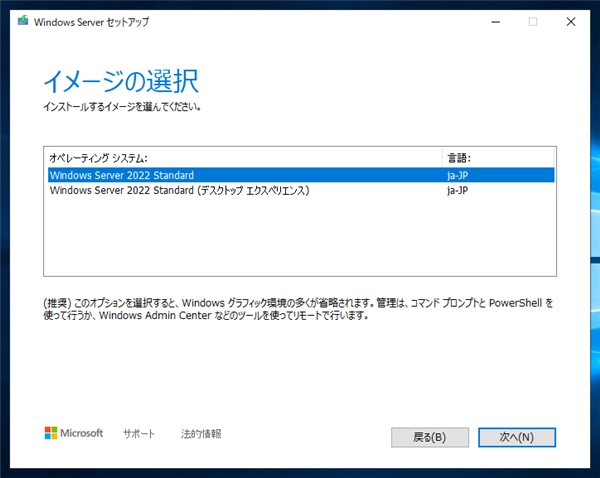Select Windows Server 2022 Standard row
Screen dimensions: 600x478
[x=301, y=175]
